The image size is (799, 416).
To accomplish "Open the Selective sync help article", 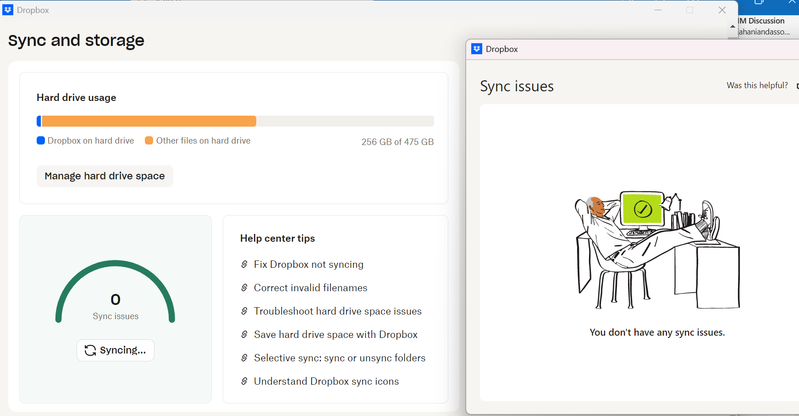I will pos(339,358).
